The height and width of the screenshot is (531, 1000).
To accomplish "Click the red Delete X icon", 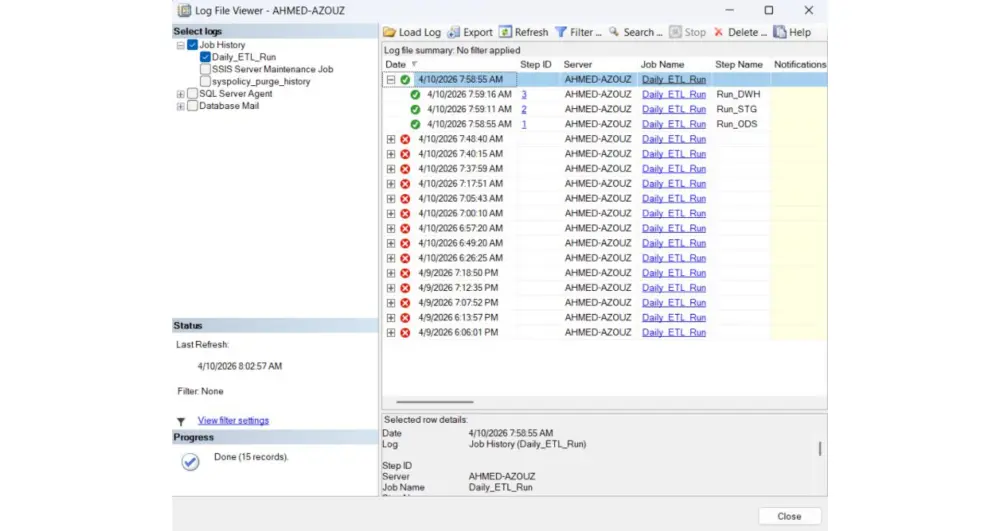I will 719,32.
